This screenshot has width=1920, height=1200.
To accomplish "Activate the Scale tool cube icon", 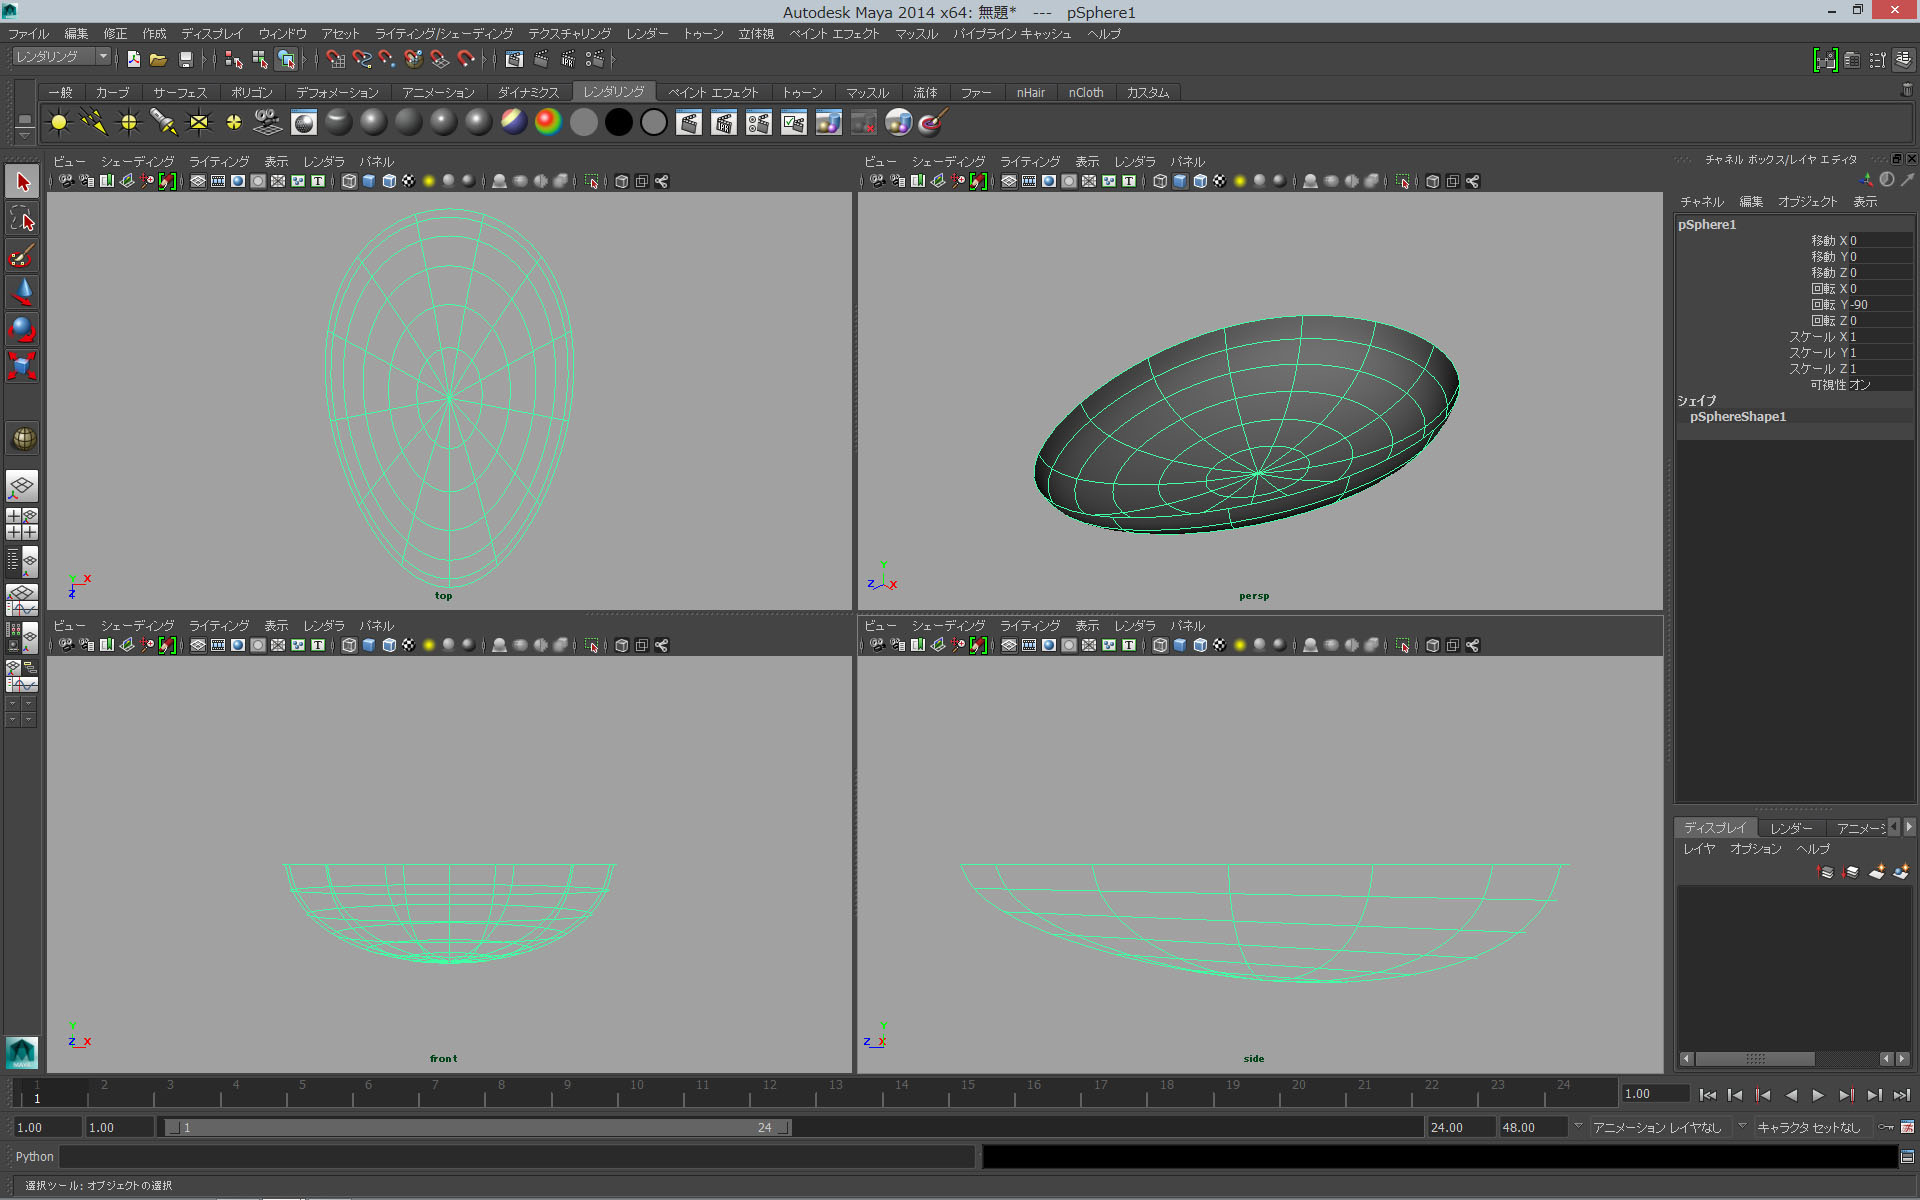I will point(22,366).
